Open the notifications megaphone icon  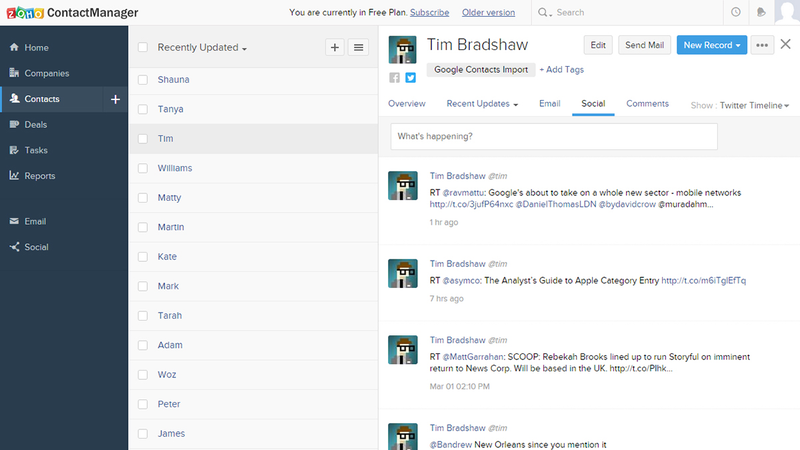tap(761, 12)
